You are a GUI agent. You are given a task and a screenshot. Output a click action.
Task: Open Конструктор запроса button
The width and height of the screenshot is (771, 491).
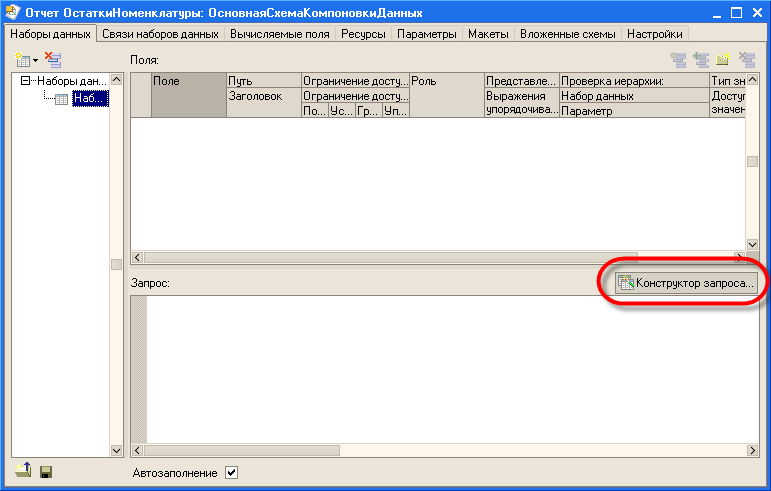pos(686,283)
